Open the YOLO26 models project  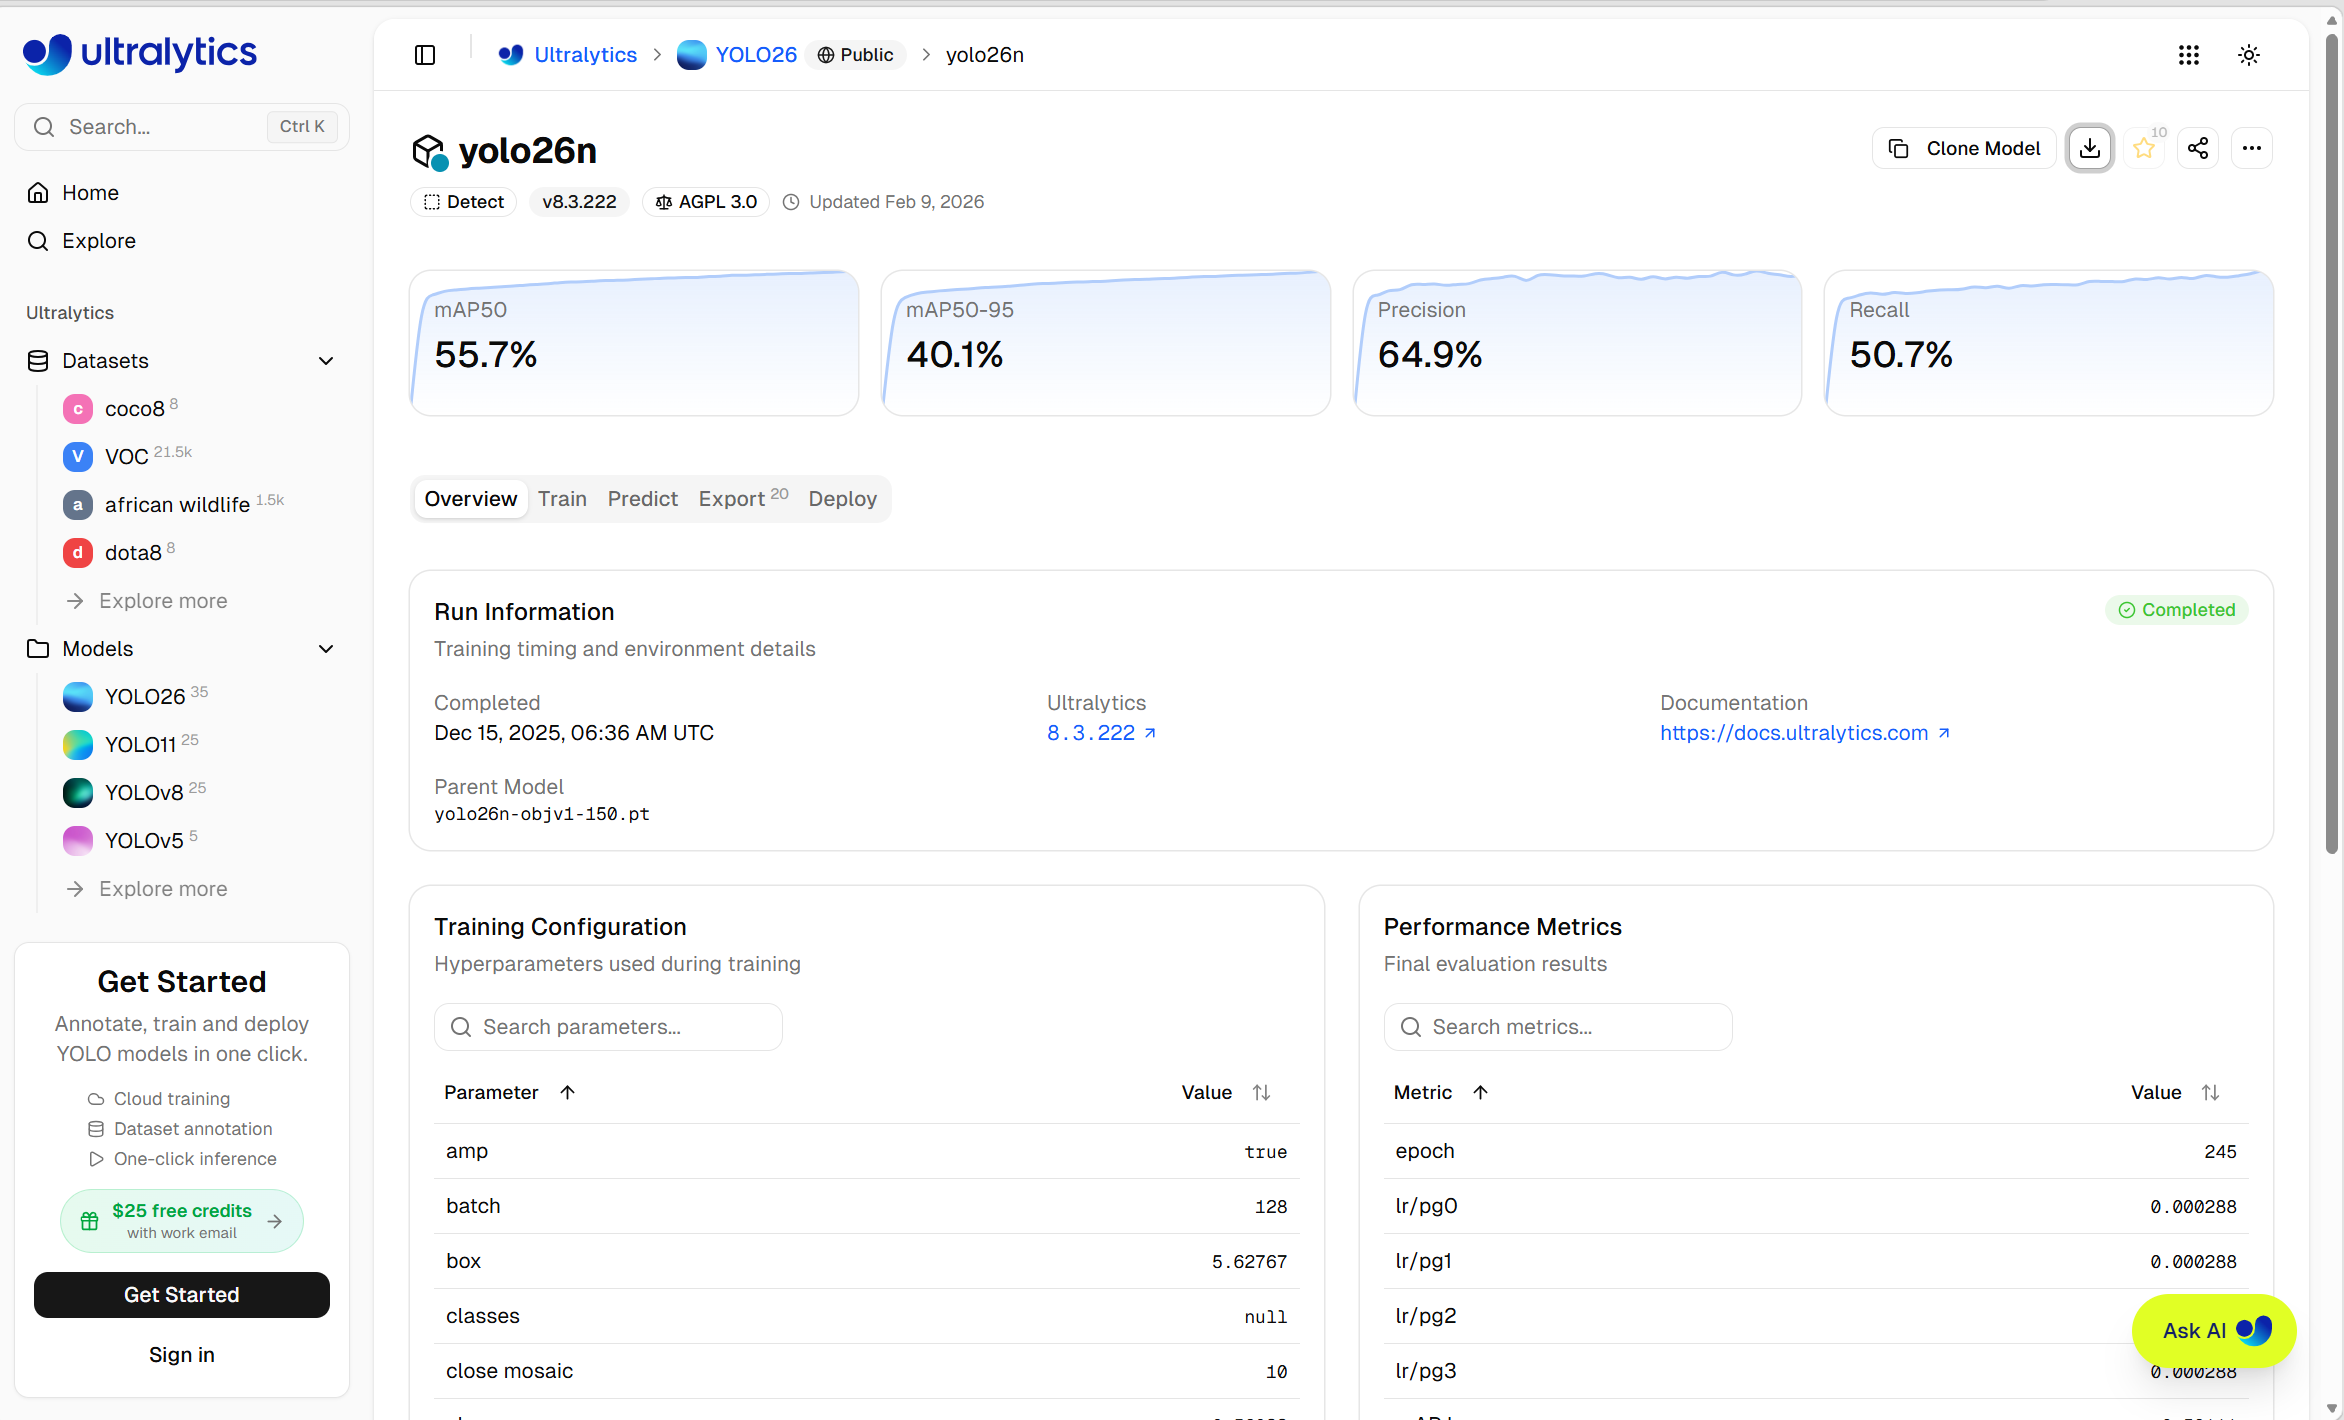(x=135, y=696)
